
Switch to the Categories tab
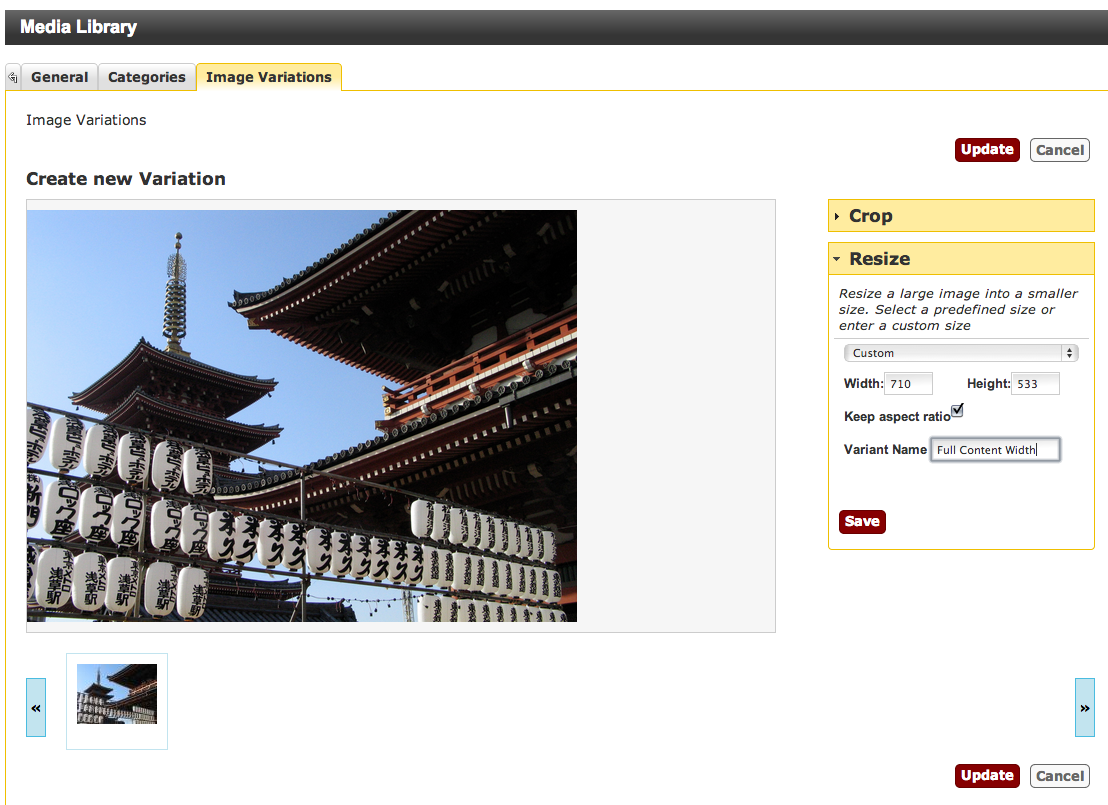[147, 77]
